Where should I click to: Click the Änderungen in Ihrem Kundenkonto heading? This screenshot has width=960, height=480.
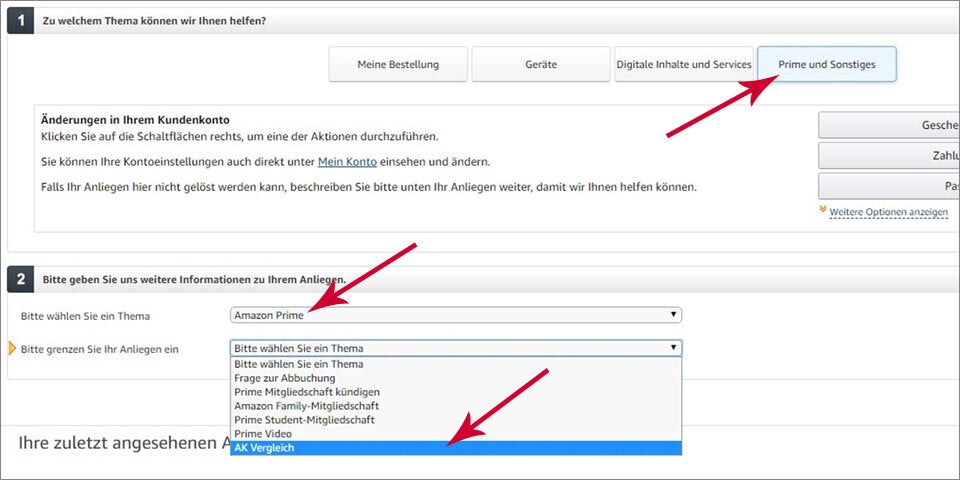tap(135, 120)
